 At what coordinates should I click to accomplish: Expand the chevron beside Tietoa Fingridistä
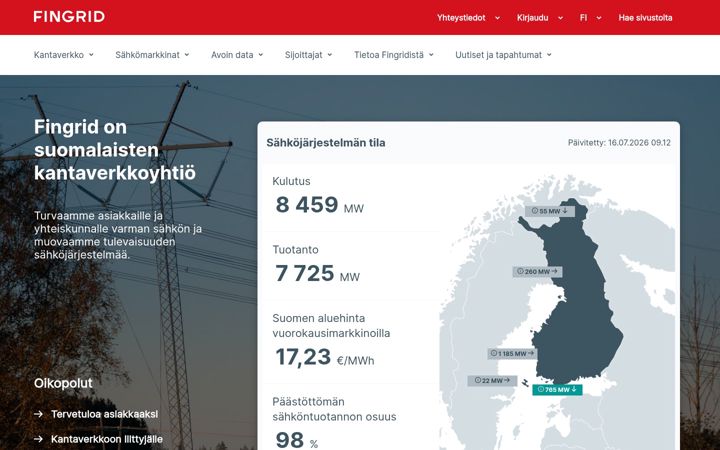[x=431, y=55]
